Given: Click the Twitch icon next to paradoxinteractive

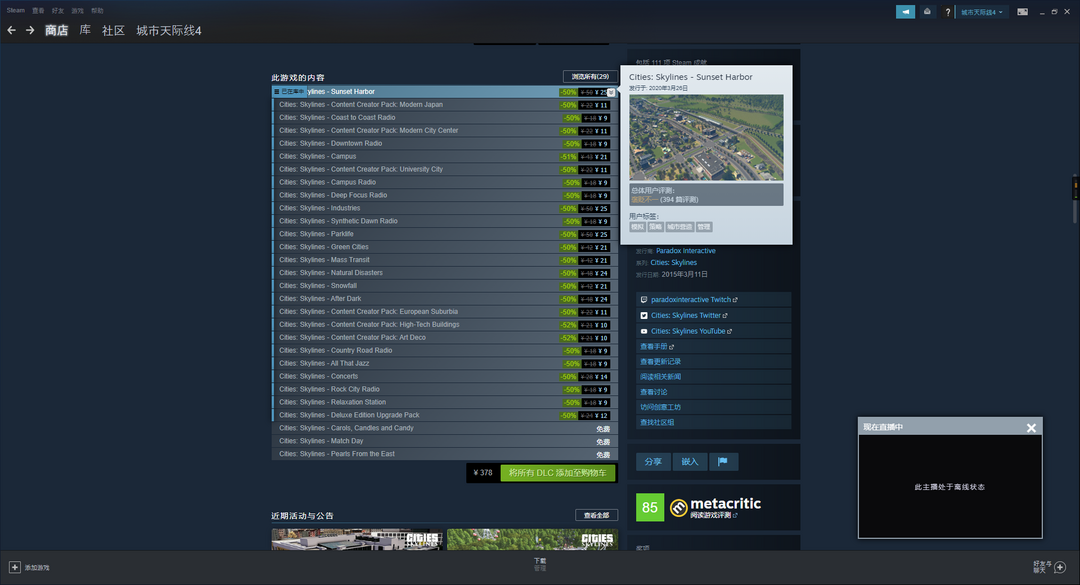Looking at the screenshot, I should click(x=644, y=300).
